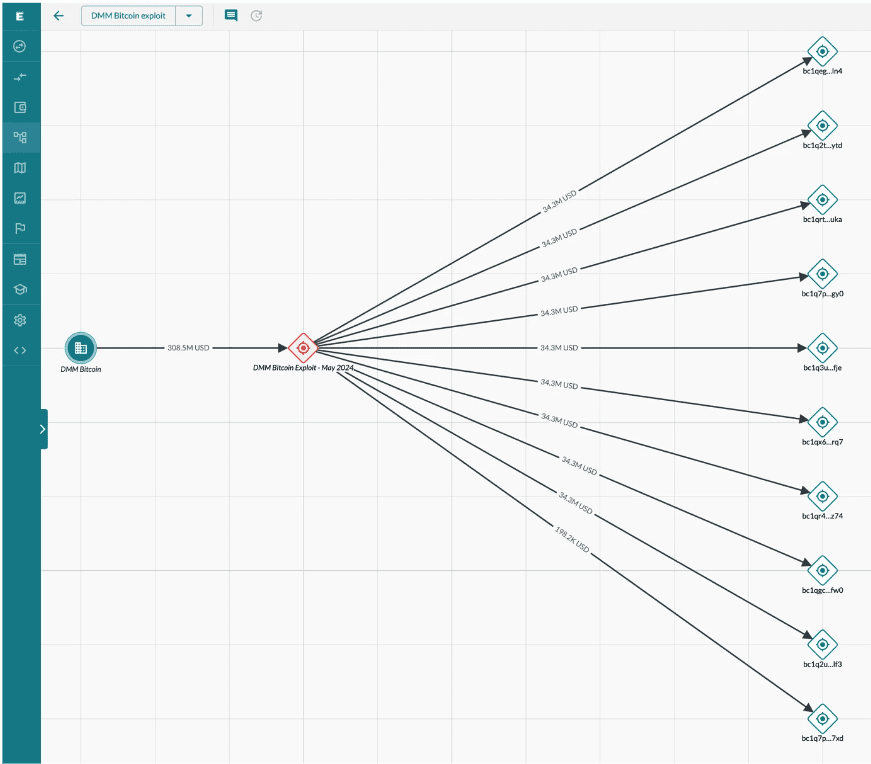Screen dimensions: 871x764
Task: Expand the collapsed sidebar panel chevron
Action: click(43, 429)
